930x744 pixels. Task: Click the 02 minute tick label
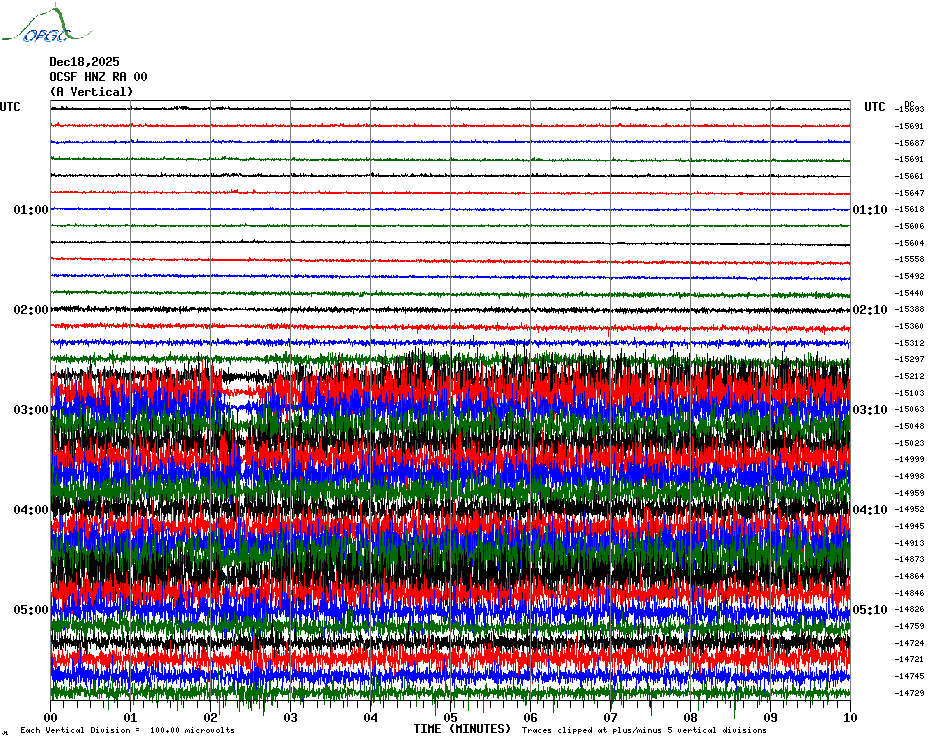click(x=211, y=717)
